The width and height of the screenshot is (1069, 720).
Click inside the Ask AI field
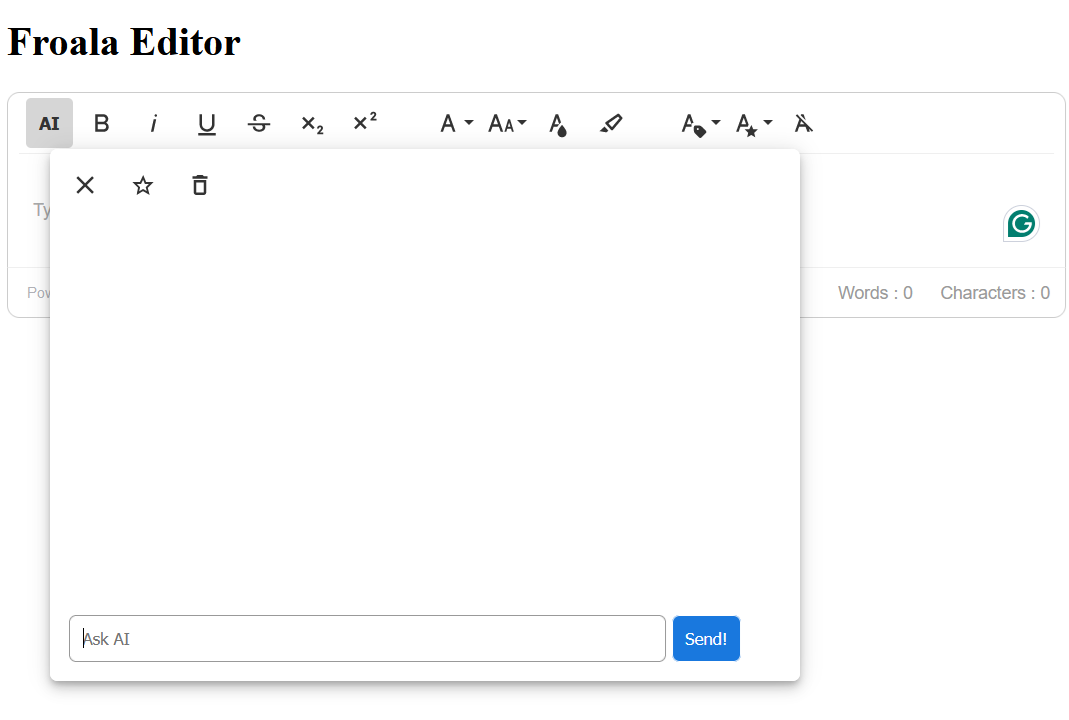[367, 638]
